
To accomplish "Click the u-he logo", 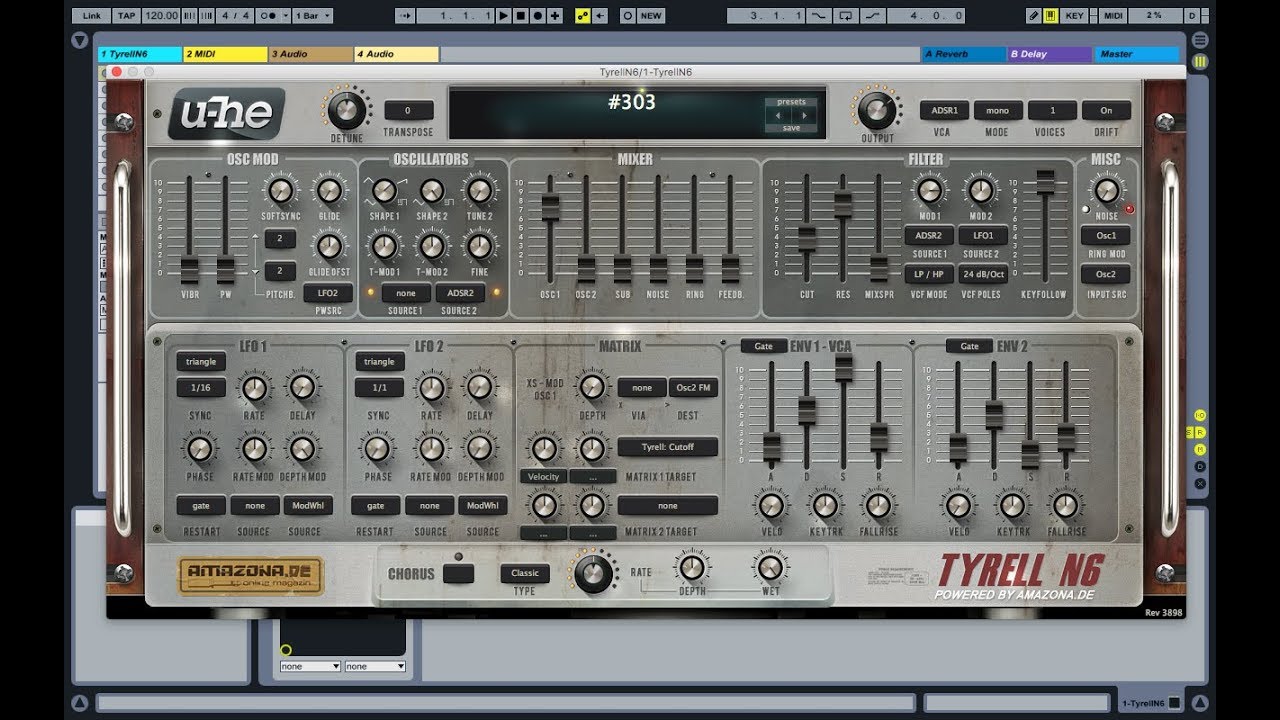I will (x=227, y=113).
